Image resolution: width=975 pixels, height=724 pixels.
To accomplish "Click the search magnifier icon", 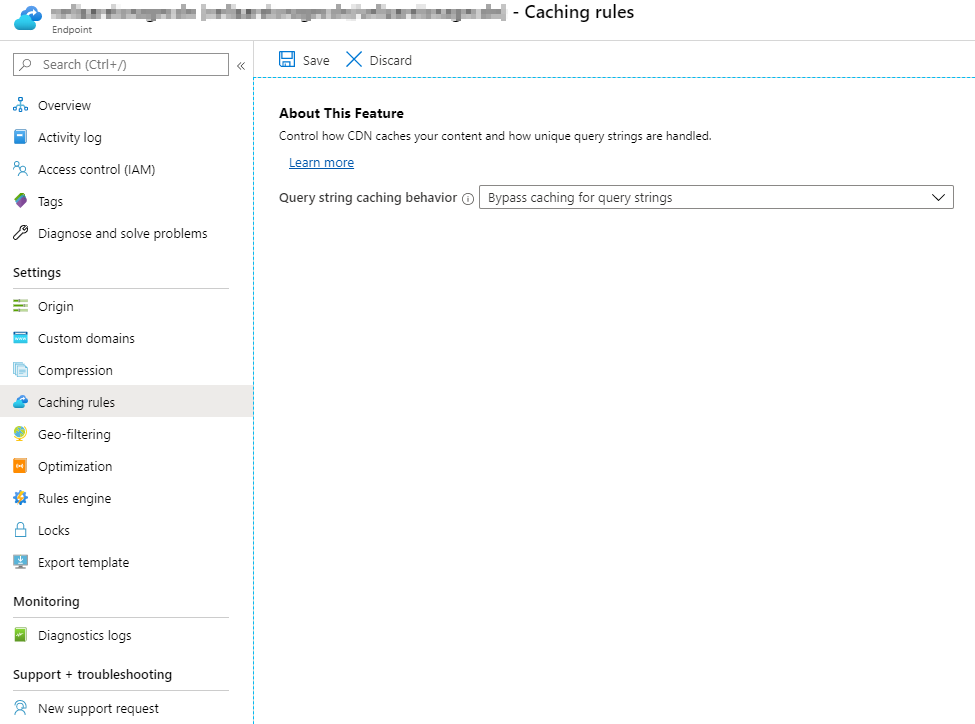I will [25, 64].
